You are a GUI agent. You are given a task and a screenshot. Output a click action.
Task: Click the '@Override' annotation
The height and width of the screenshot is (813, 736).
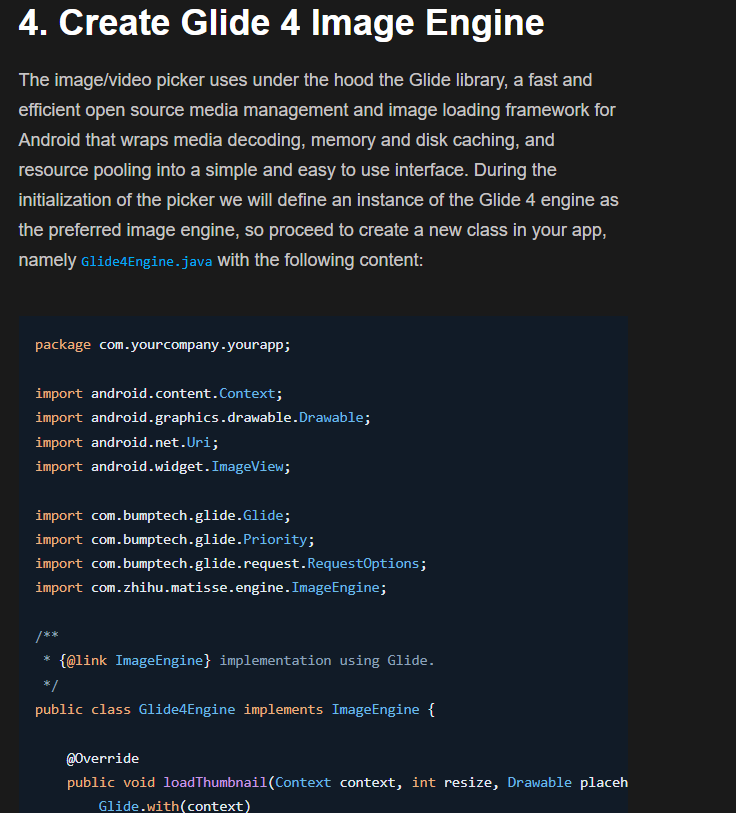coord(103,759)
